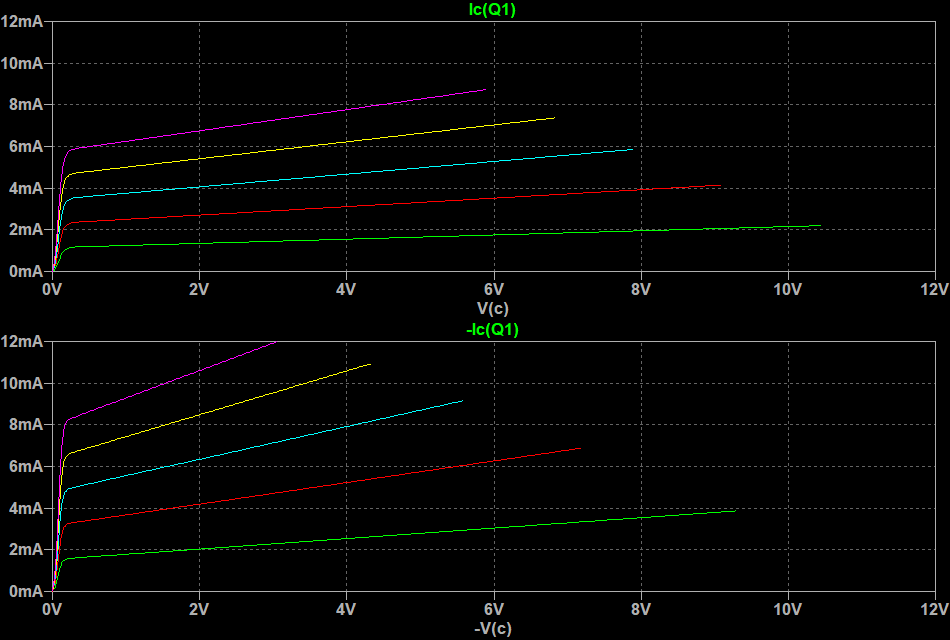Click 12mA tick in -Ic(Q1) pane
Viewport: 950px width, 640px height.
(x=22, y=342)
